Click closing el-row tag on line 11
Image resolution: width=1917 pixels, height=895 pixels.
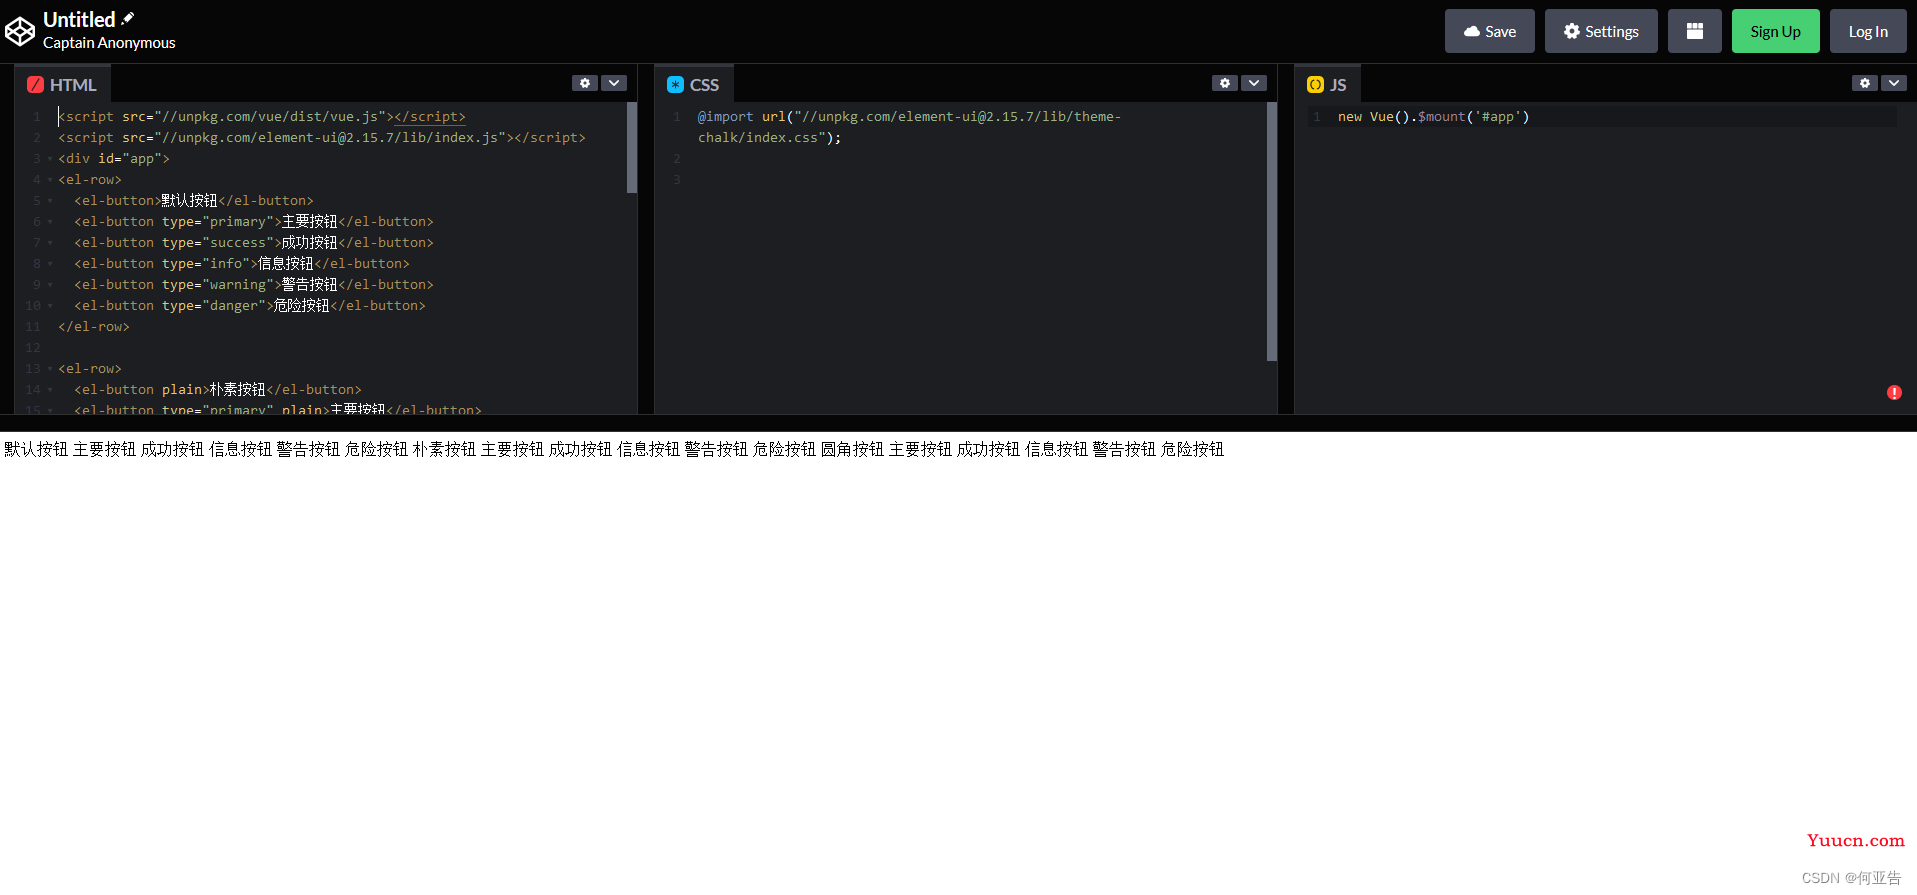click(94, 327)
